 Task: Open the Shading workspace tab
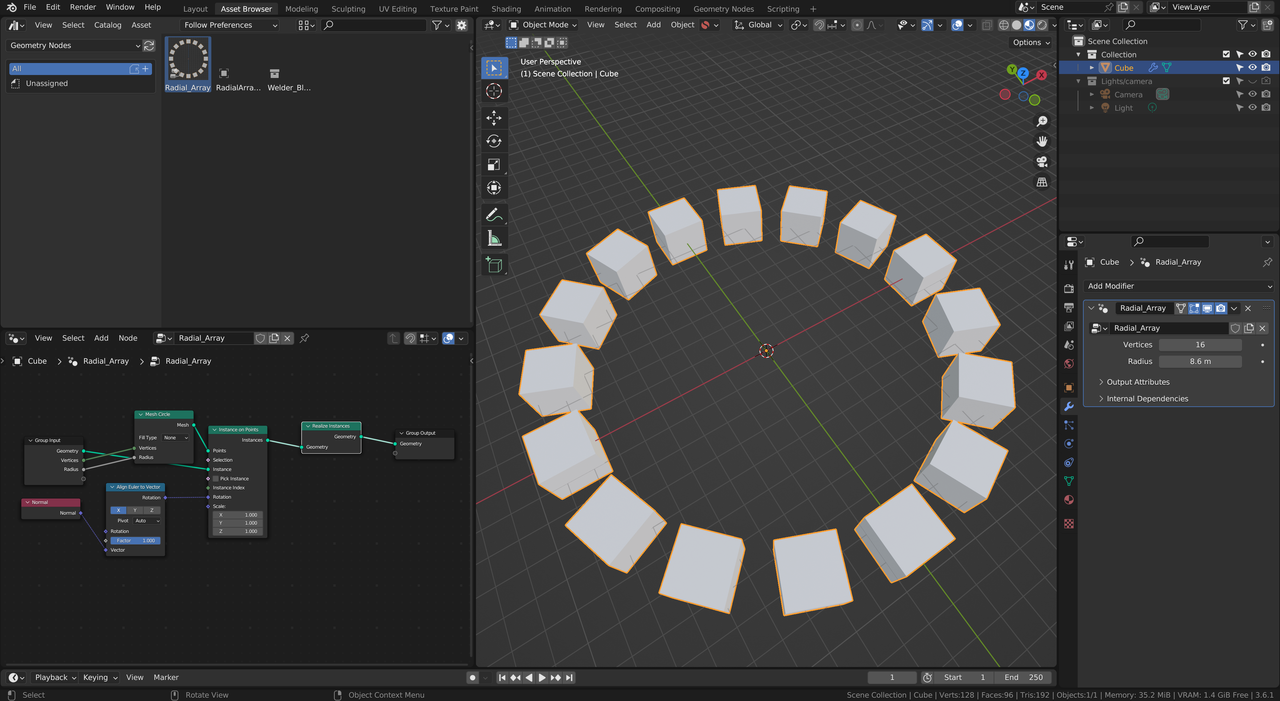[506, 9]
